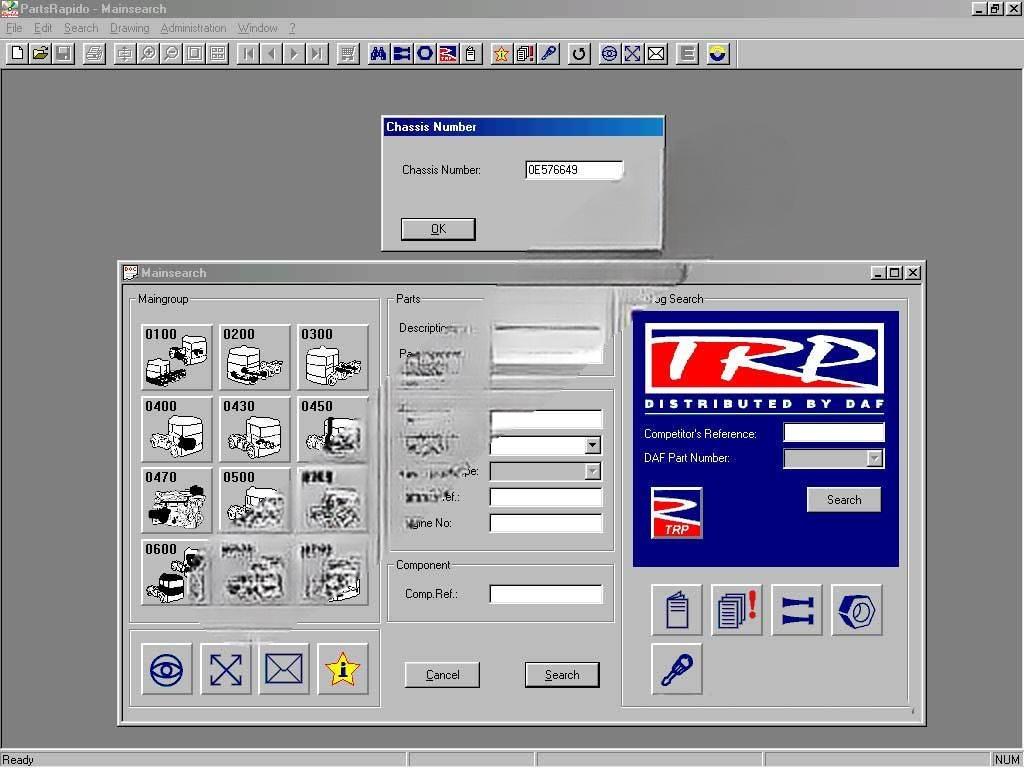Select the envelope icon near the bottom left panel
Viewport: 1024px width, 768px height.
pos(283,669)
